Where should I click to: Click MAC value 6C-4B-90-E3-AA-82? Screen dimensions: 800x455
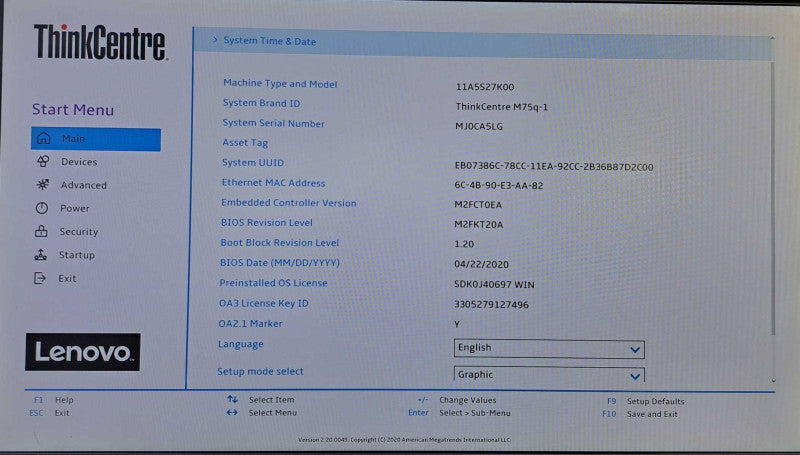[498, 185]
